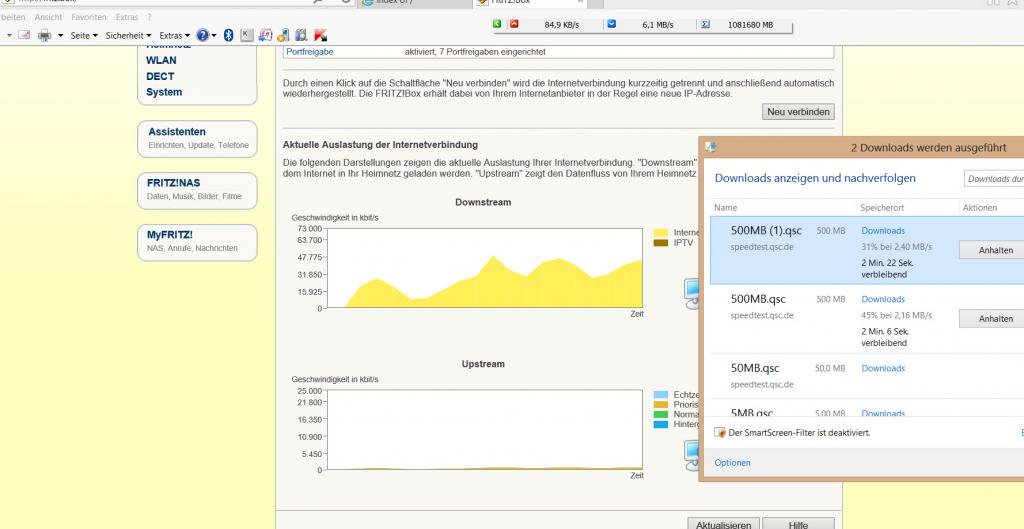Click the SmartScreen shield icon
The image size is (1024, 529).
pyautogui.click(x=720, y=432)
